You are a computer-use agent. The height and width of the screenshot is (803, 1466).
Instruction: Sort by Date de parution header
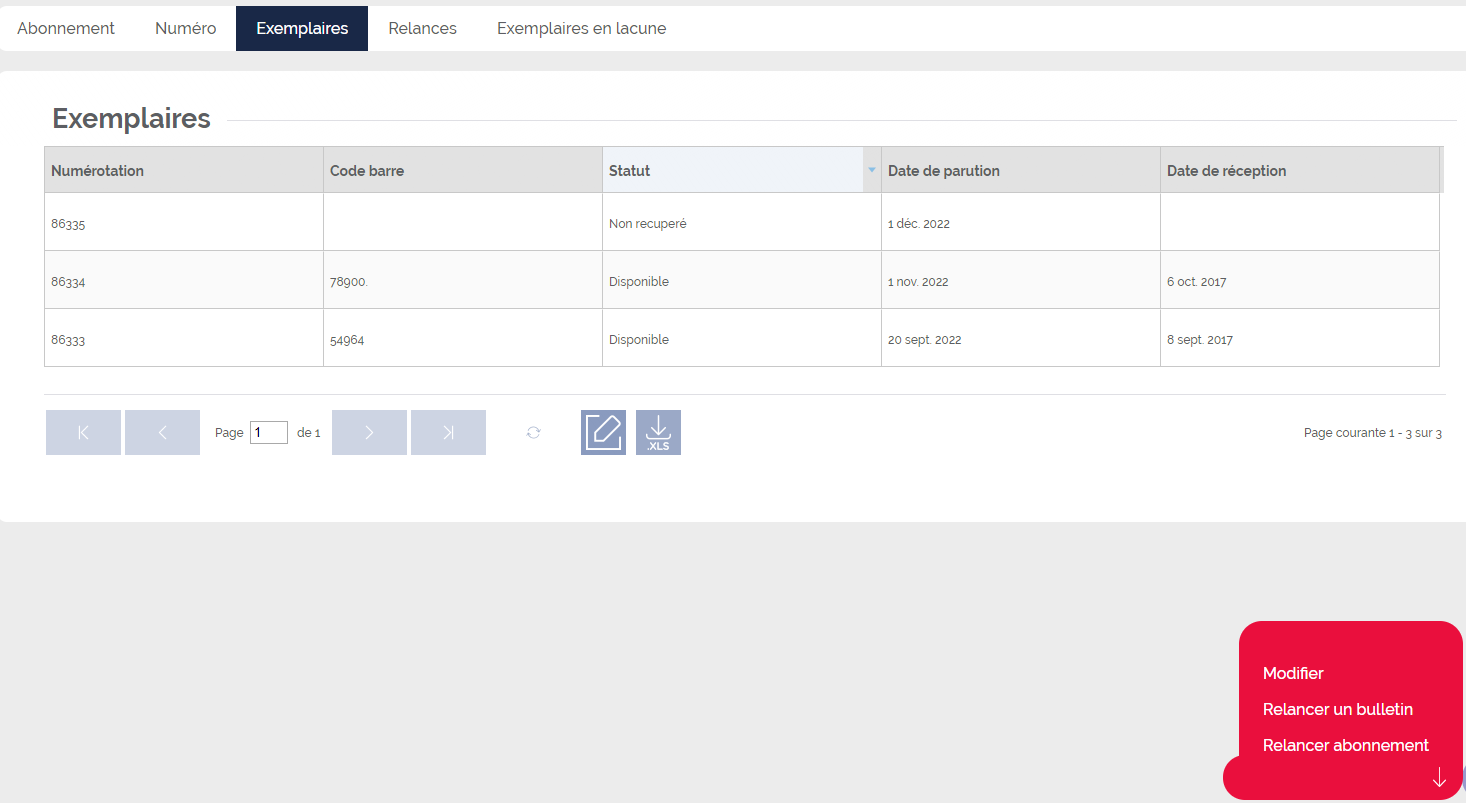point(1020,170)
